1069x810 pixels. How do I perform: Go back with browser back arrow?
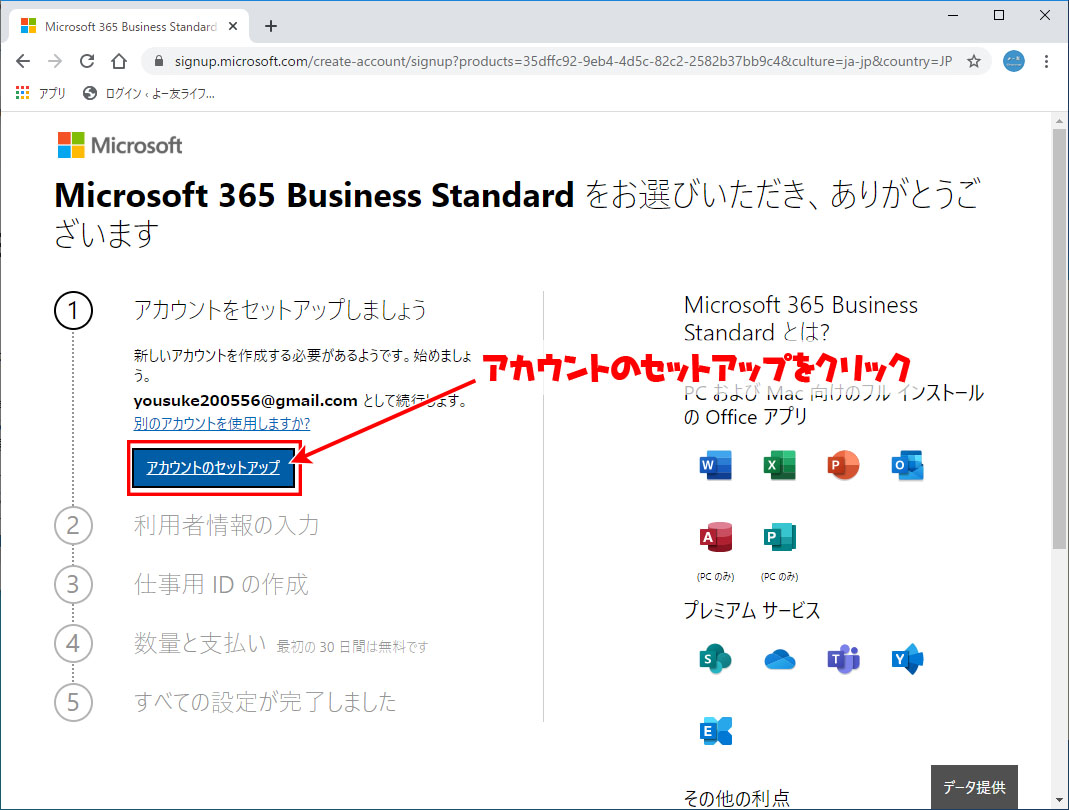tap(23, 61)
